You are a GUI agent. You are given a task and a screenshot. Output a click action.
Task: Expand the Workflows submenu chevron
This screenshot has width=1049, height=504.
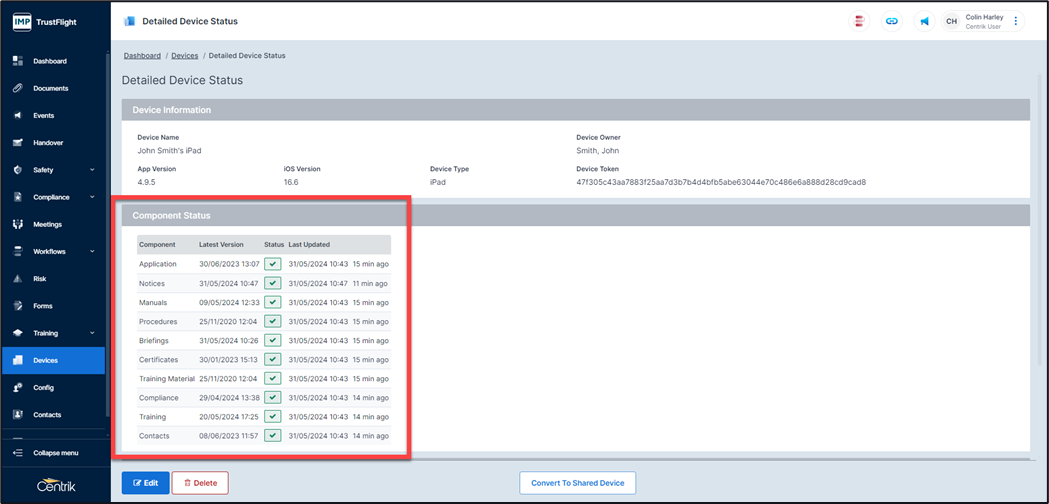tap(92, 251)
